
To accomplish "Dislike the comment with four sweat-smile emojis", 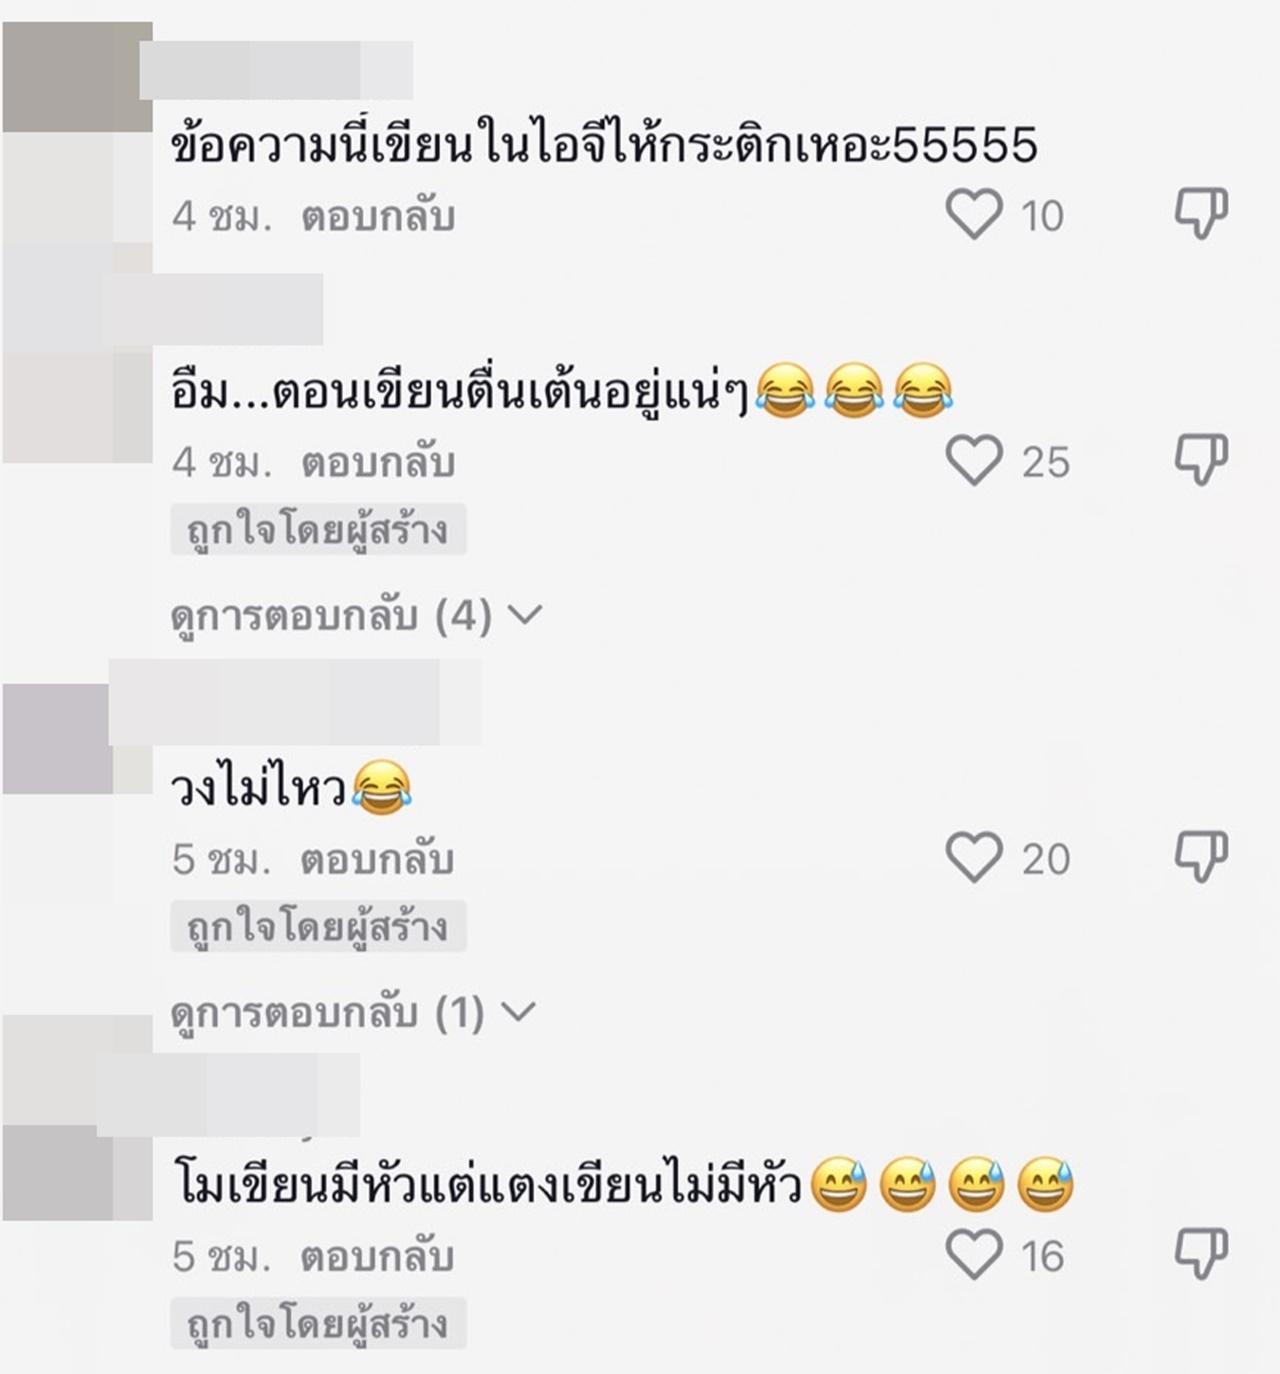I will (1200, 1254).
